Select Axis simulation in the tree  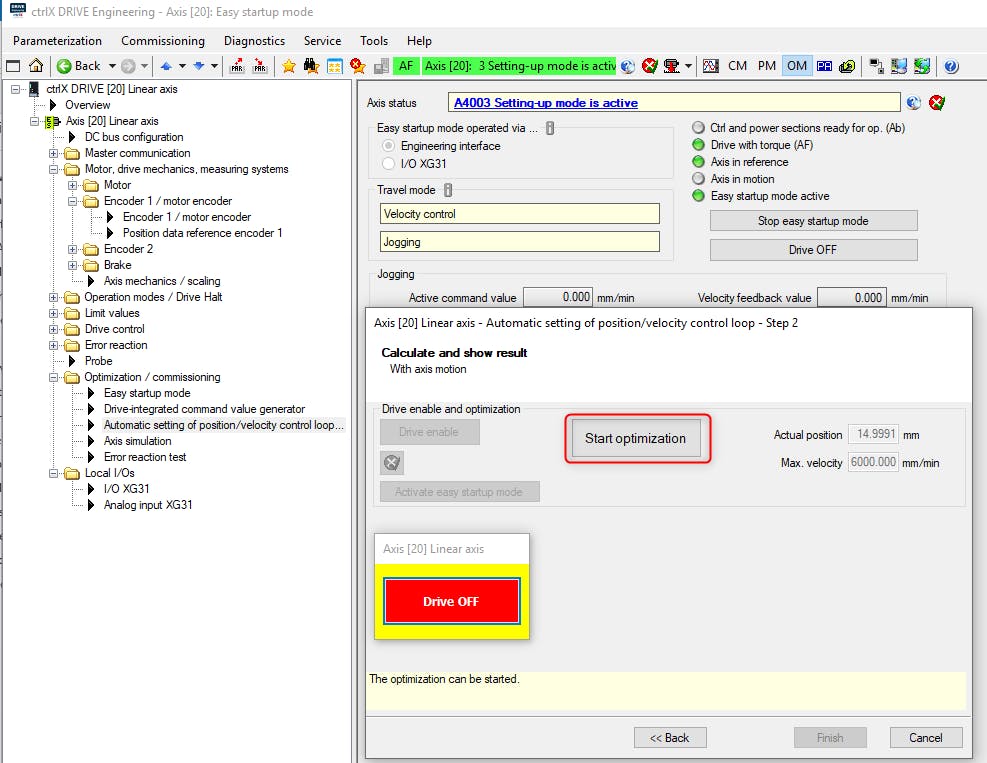tap(138, 441)
